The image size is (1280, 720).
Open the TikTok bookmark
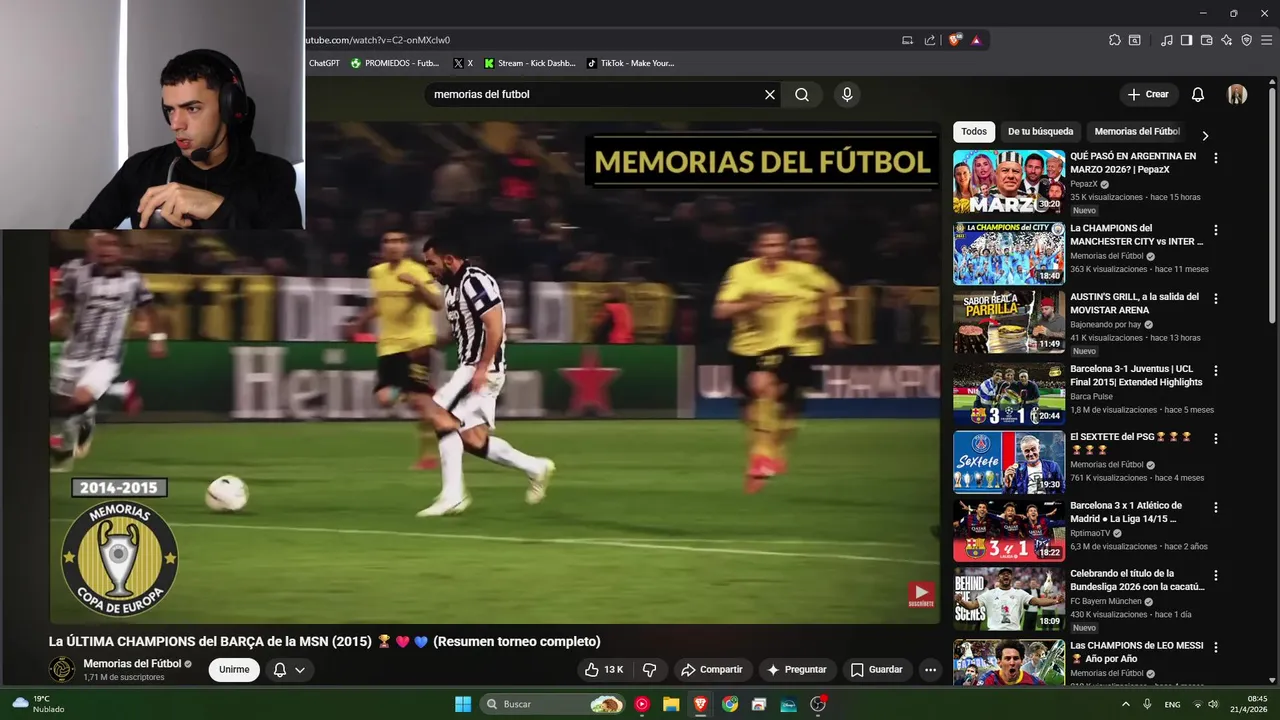pos(630,63)
